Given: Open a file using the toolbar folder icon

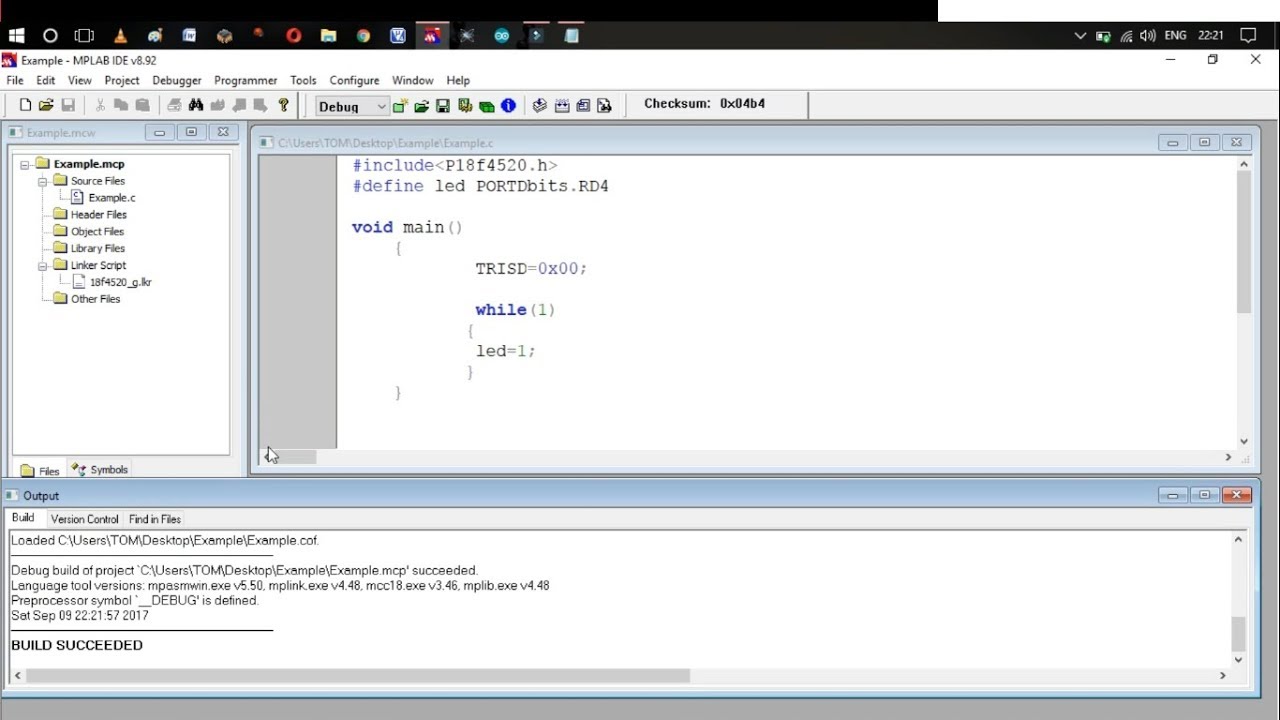Looking at the screenshot, I should [x=46, y=105].
